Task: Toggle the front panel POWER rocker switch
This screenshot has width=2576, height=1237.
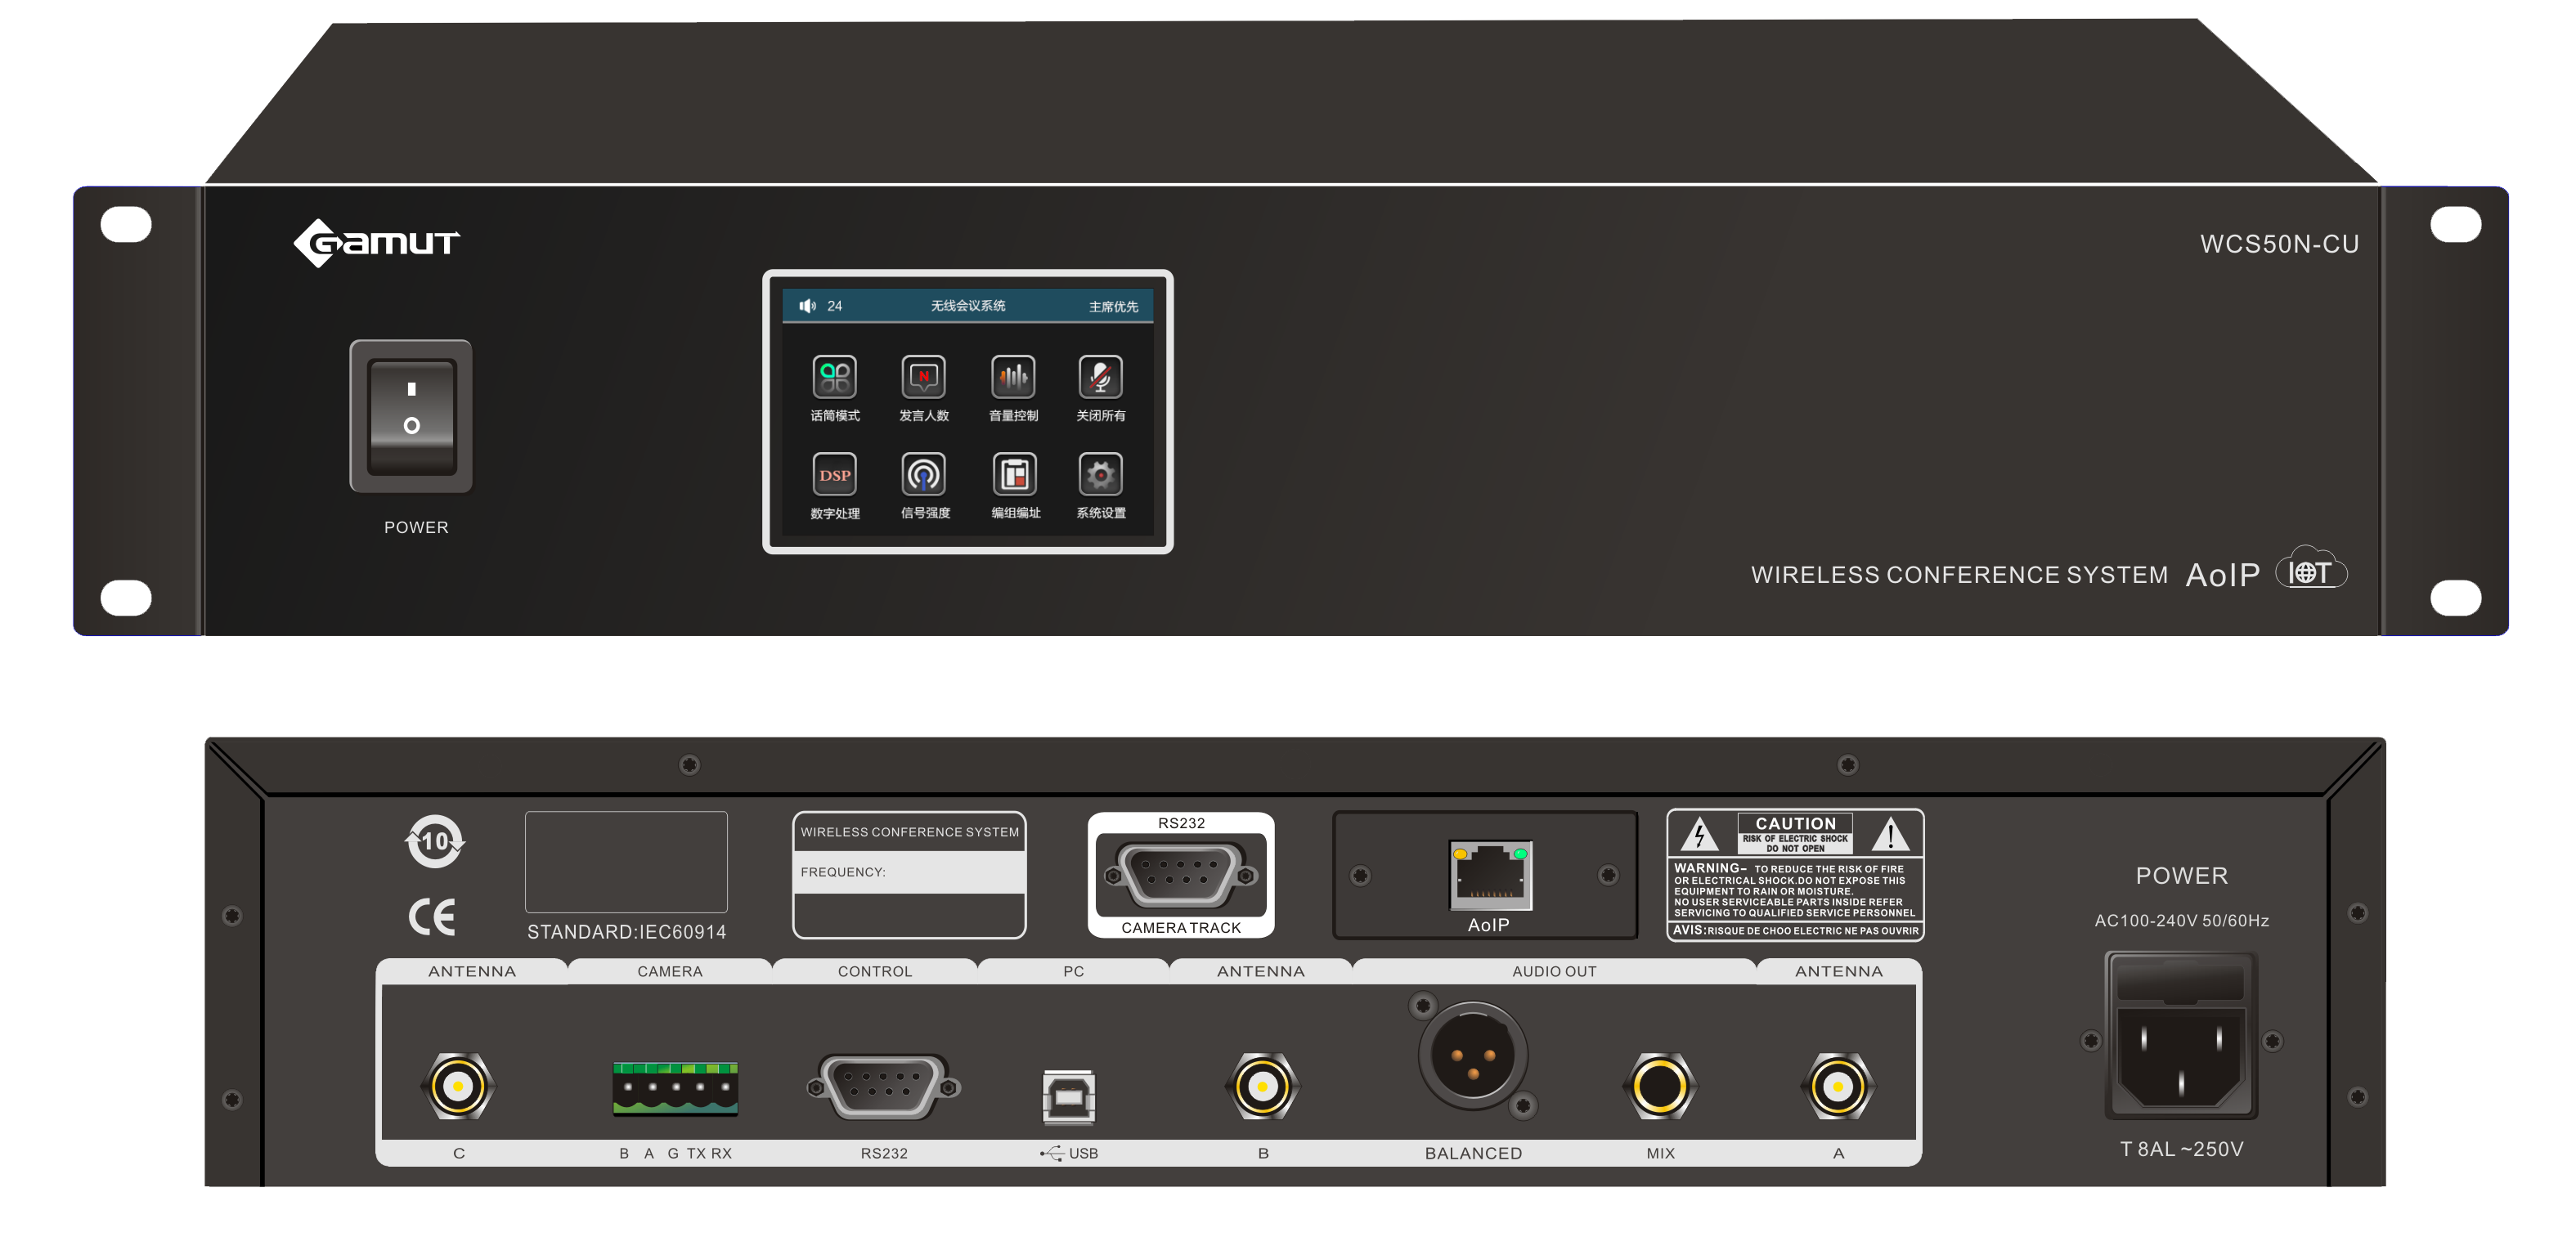Action: [x=411, y=416]
